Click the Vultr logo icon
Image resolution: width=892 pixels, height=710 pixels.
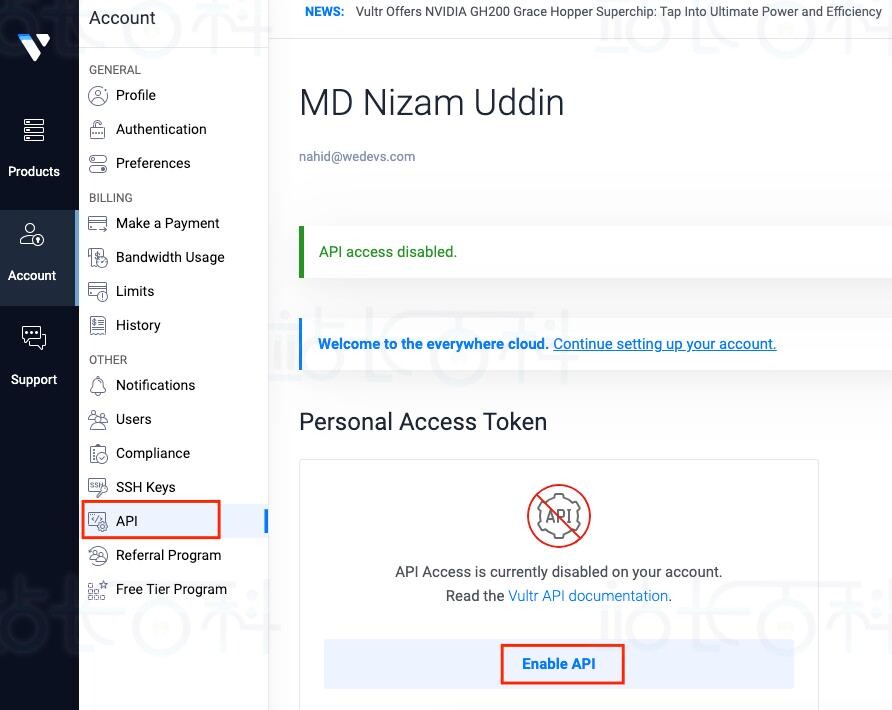point(34,46)
